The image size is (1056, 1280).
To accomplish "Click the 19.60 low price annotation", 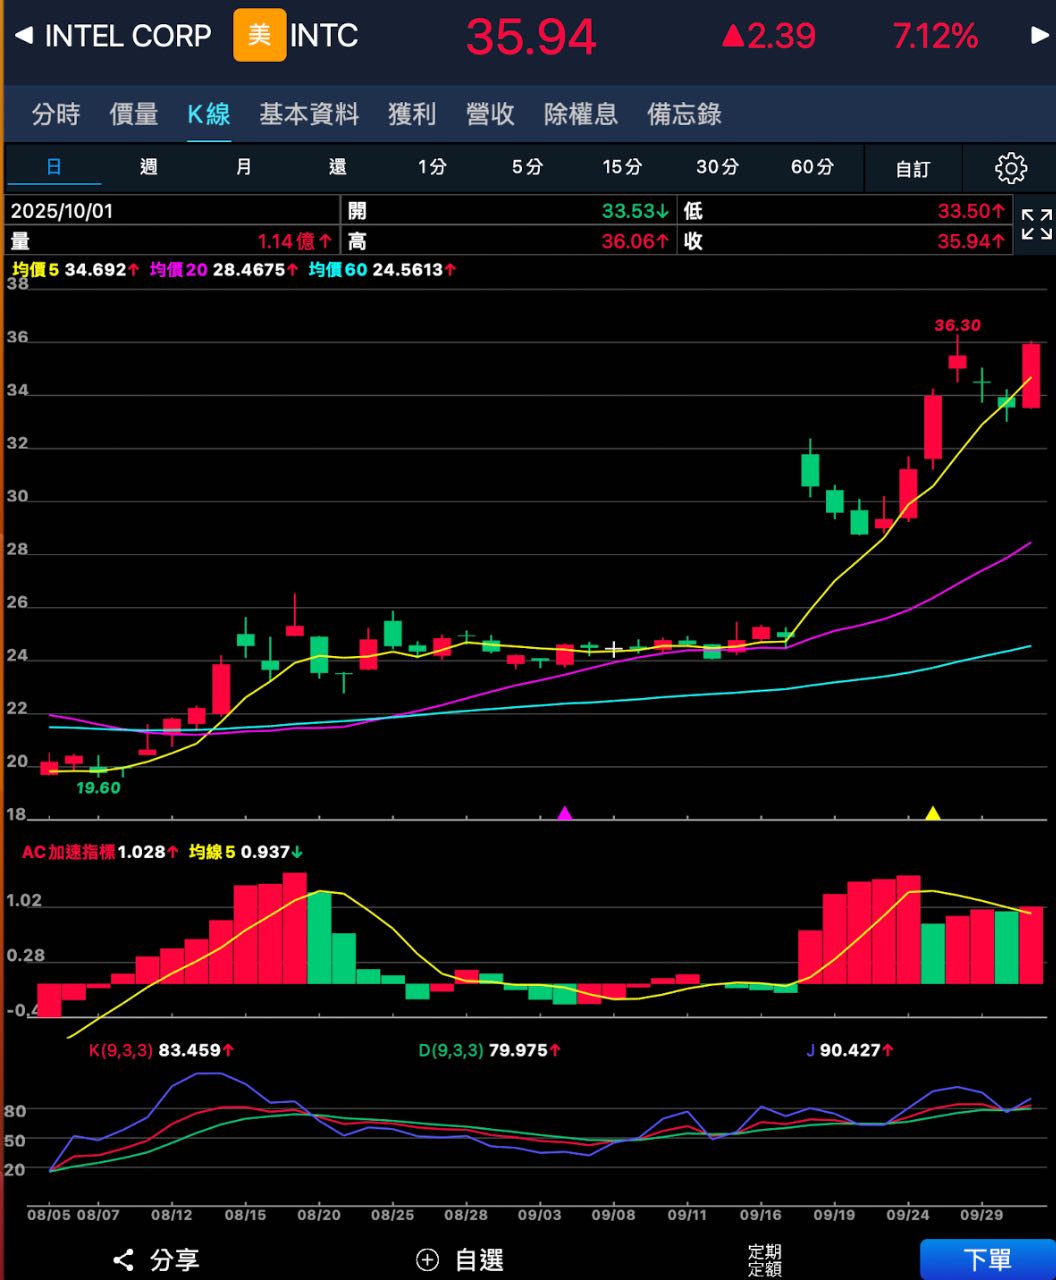I will click(x=98, y=788).
